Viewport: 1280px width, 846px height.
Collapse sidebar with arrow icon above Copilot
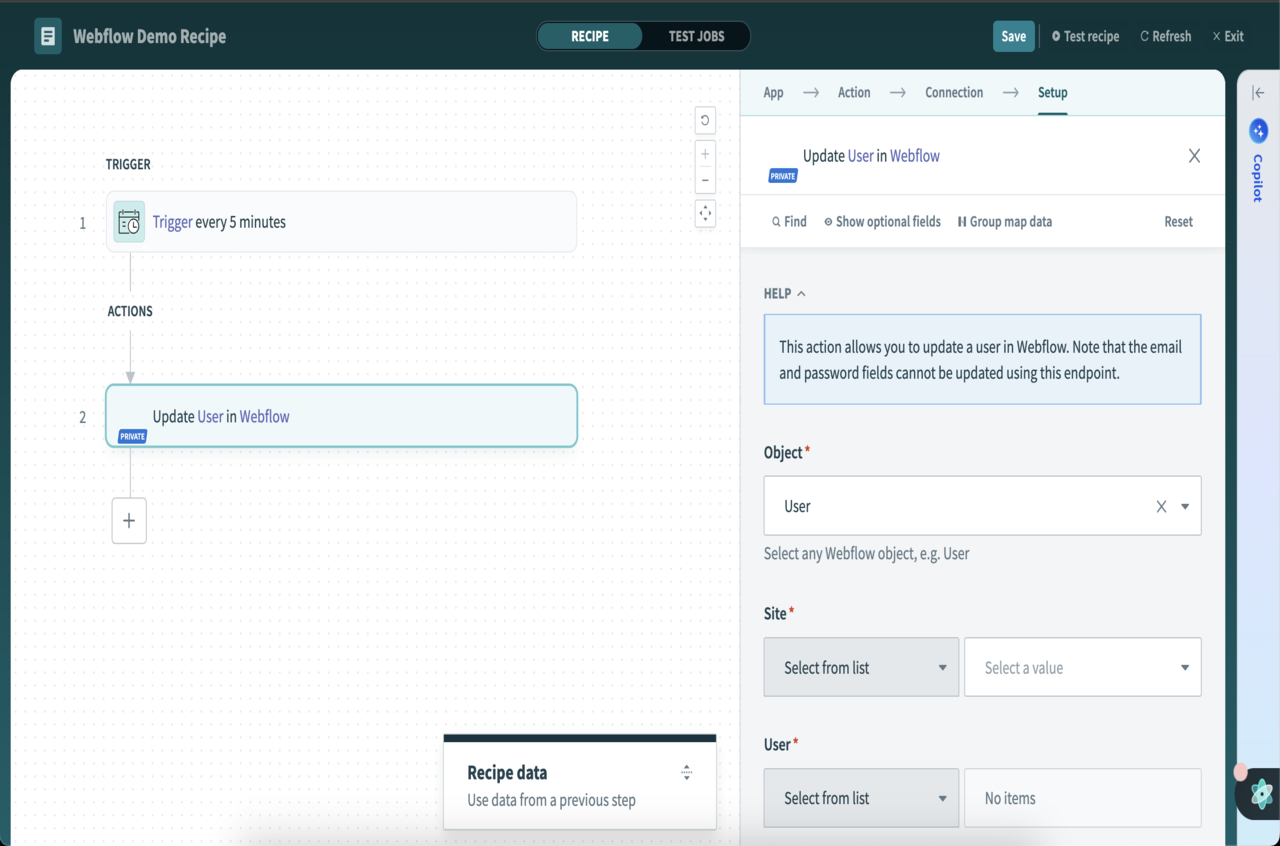[x=1258, y=93]
